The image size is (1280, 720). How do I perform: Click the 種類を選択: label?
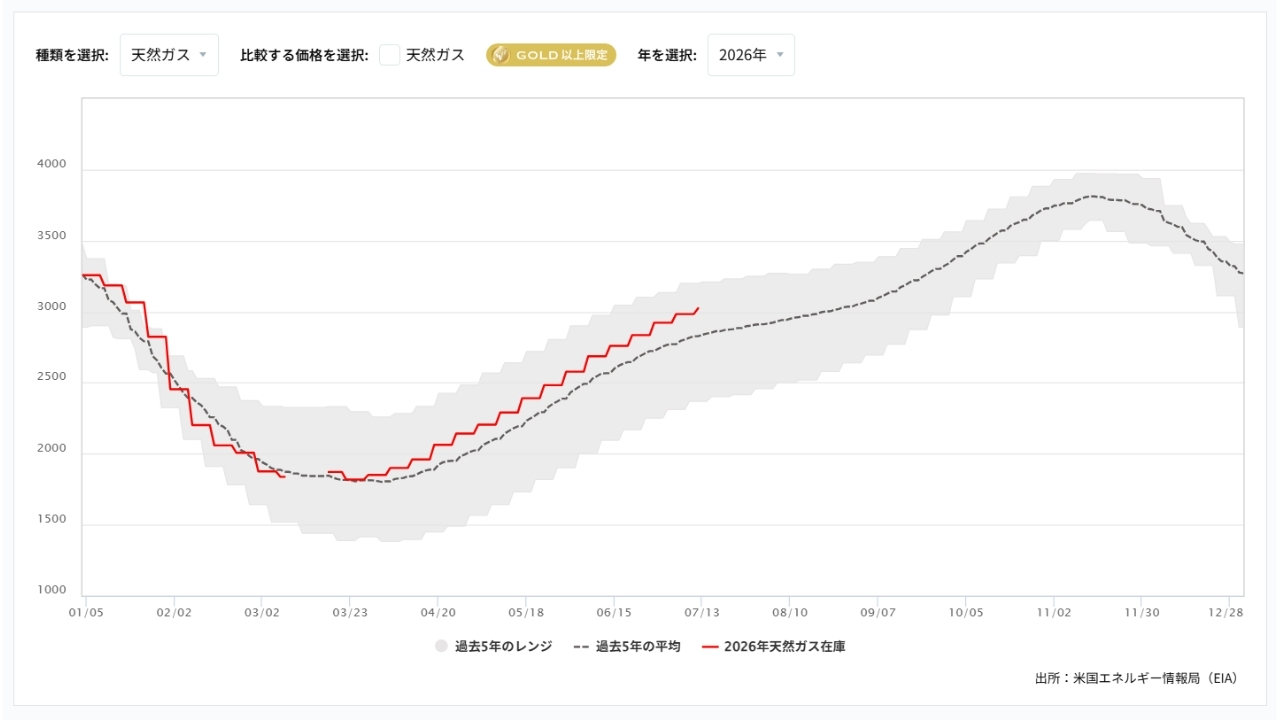point(72,55)
